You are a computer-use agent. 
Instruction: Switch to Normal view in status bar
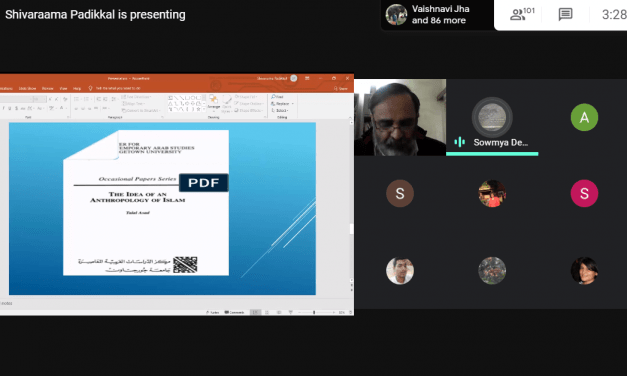pos(255,312)
